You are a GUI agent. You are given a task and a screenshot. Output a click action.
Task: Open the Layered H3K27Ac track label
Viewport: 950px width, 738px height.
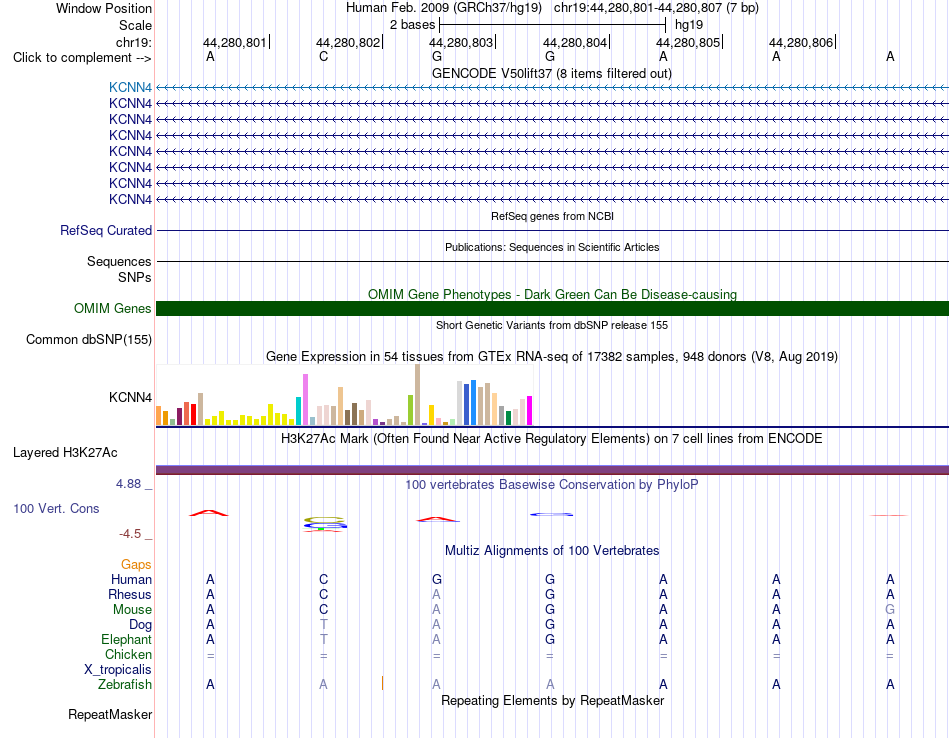tap(65, 453)
